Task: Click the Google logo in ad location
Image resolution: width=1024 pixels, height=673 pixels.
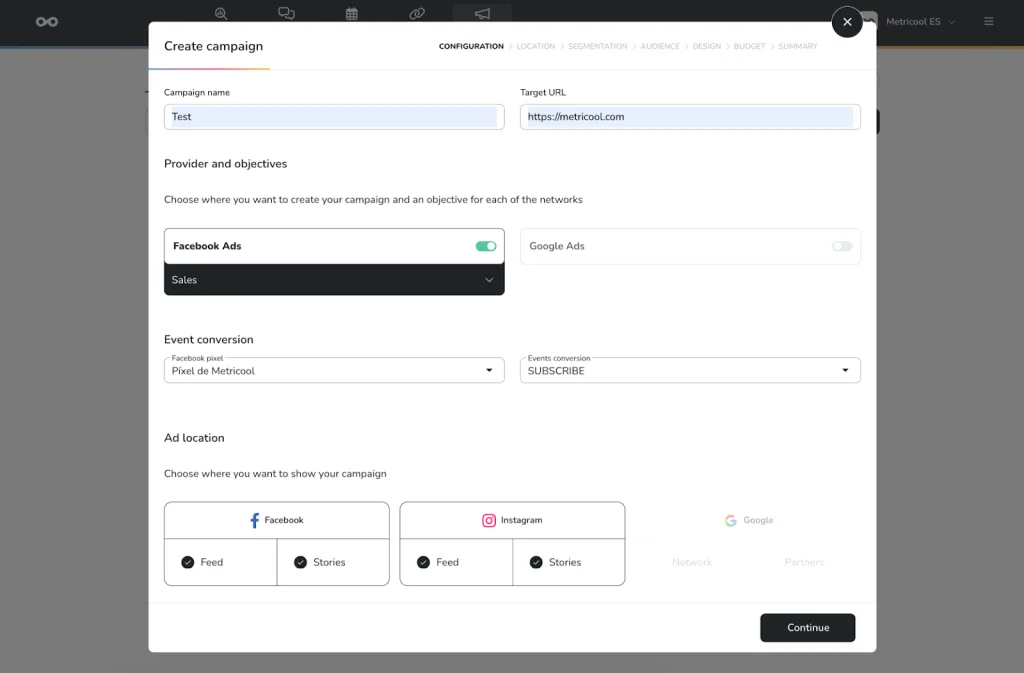Action: coord(731,520)
